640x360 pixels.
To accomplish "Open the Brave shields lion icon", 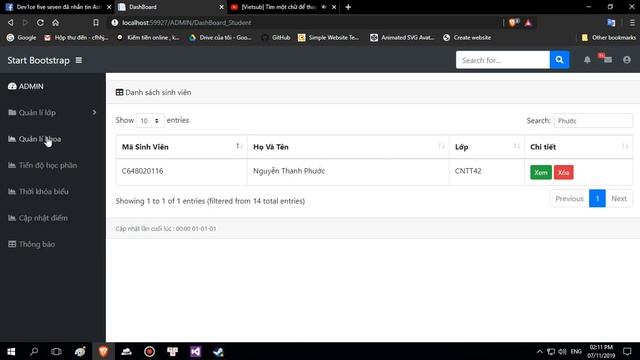I will (x=513, y=22).
